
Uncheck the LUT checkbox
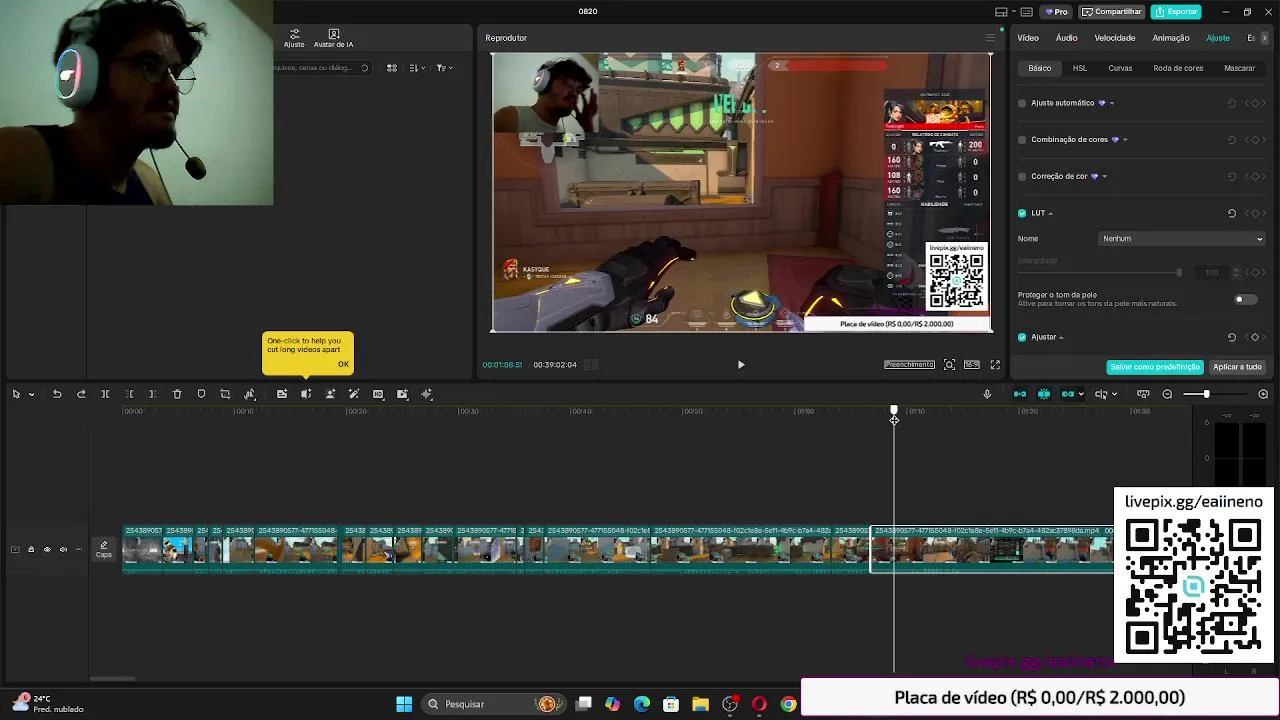pos(1022,213)
